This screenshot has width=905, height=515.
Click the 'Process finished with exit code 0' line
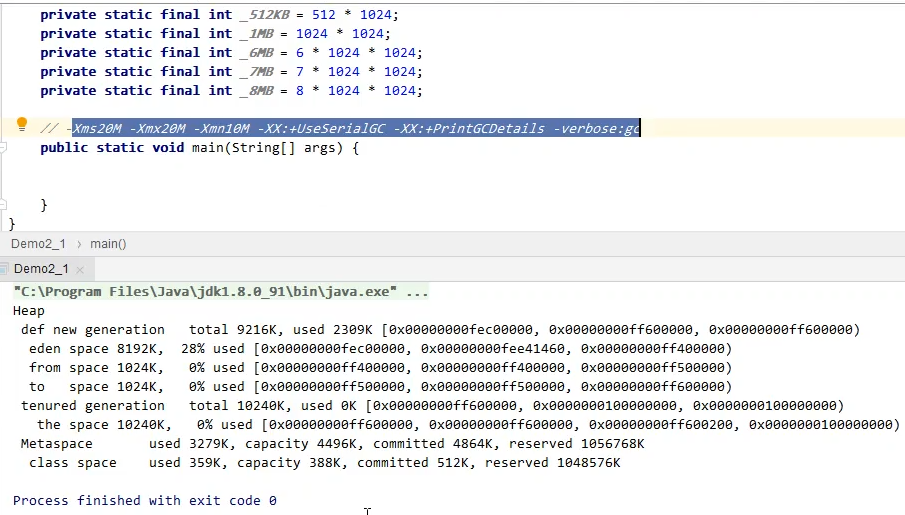pos(145,500)
